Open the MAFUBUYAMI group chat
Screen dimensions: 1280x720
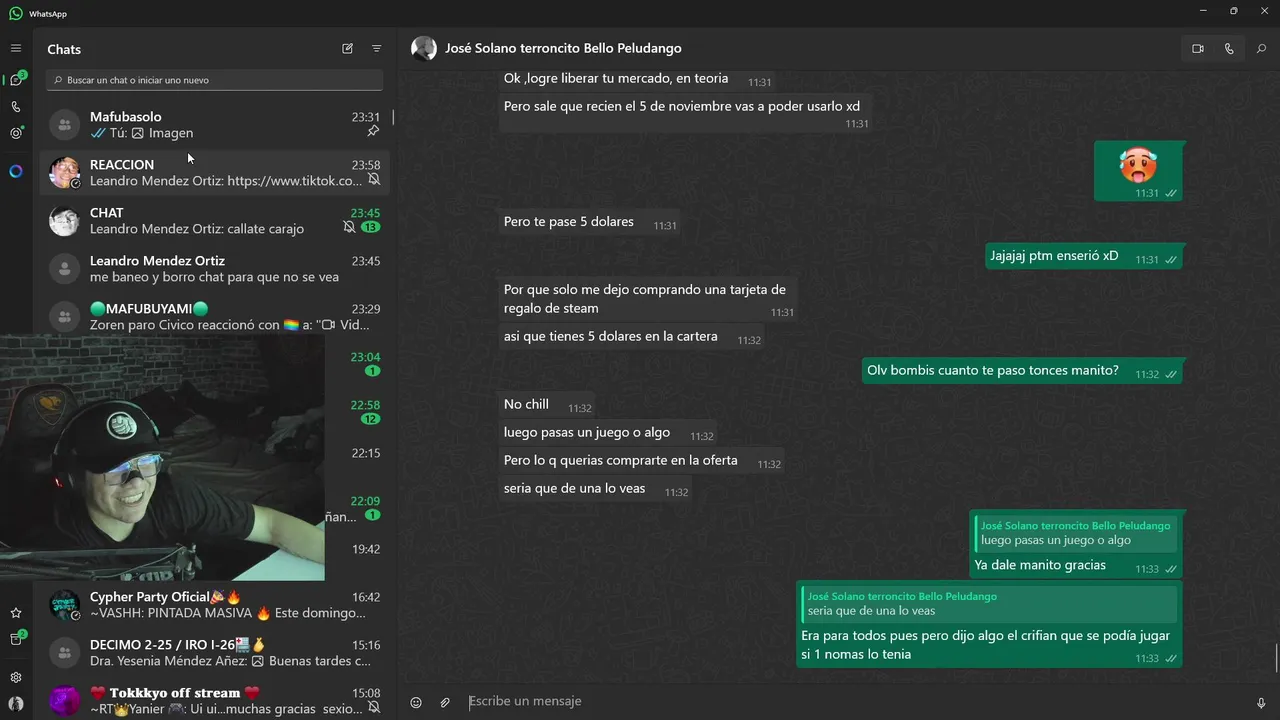pyautogui.click(x=215, y=316)
